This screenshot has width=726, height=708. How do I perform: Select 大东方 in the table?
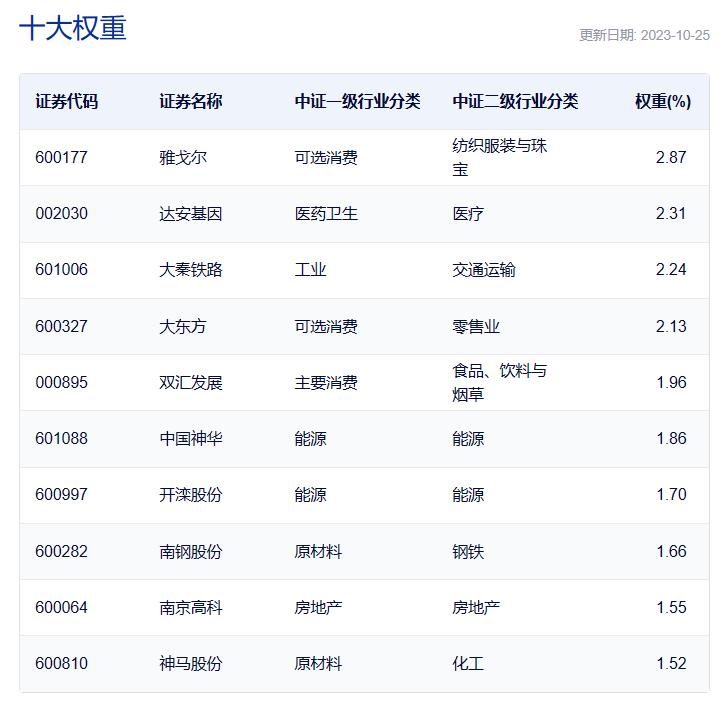(x=183, y=326)
